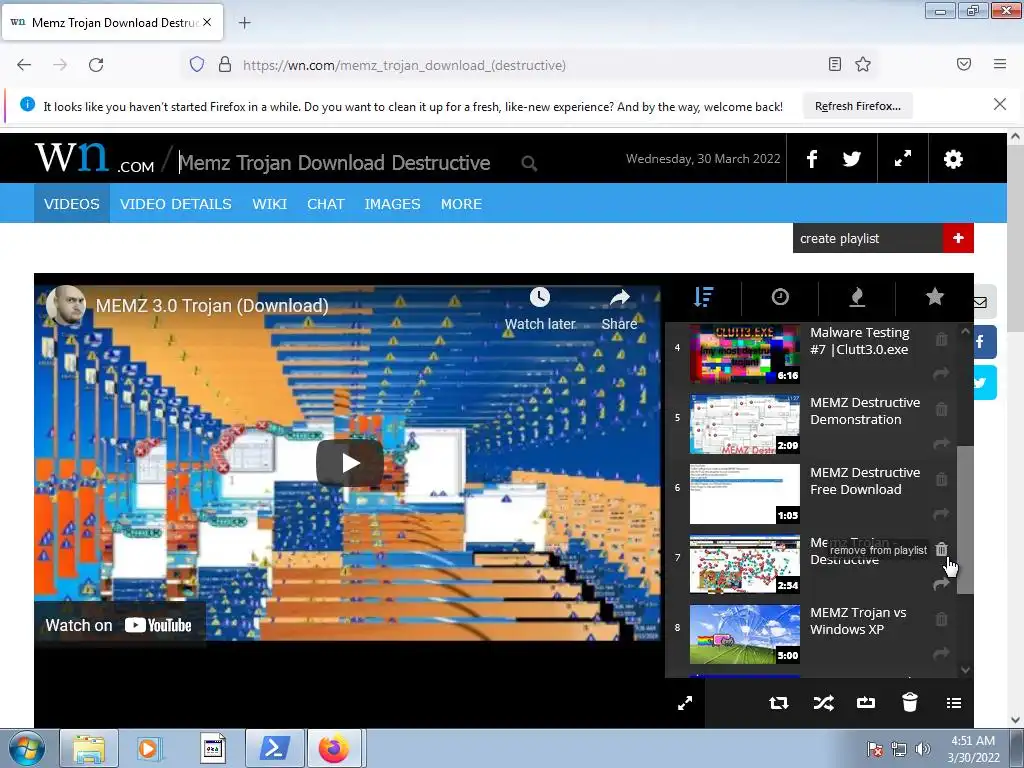Click the create playlist field
The width and height of the screenshot is (1024, 768).
[868, 238]
